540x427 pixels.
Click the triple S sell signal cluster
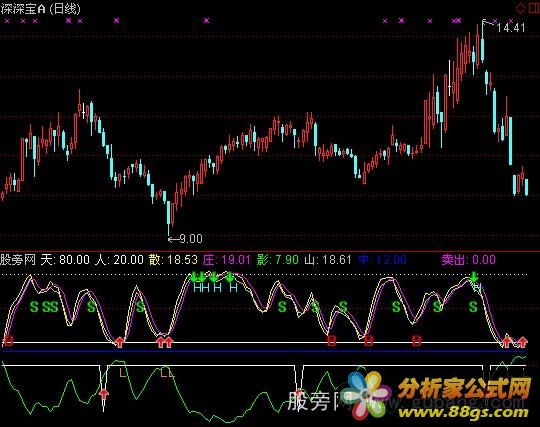pyautogui.click(x=44, y=306)
